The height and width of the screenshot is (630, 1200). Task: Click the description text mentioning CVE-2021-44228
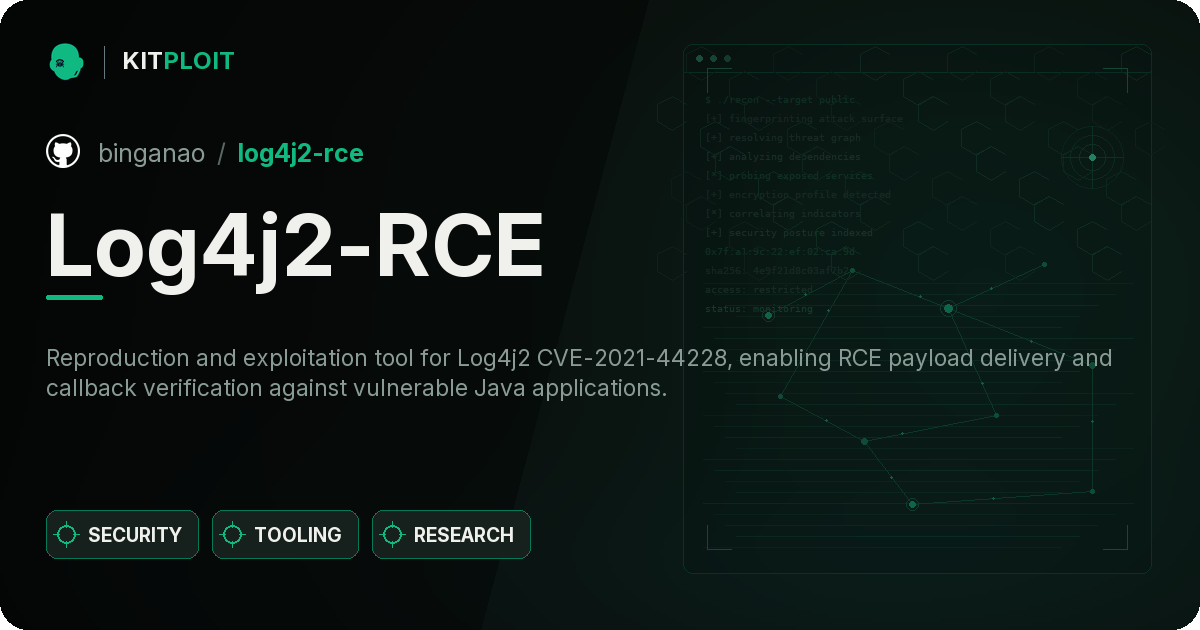[579, 373]
